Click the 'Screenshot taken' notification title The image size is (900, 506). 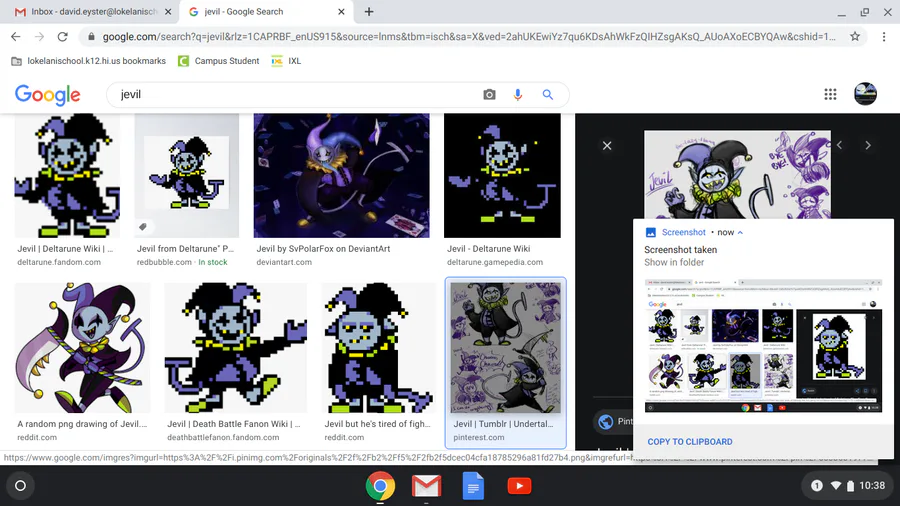tap(680, 250)
